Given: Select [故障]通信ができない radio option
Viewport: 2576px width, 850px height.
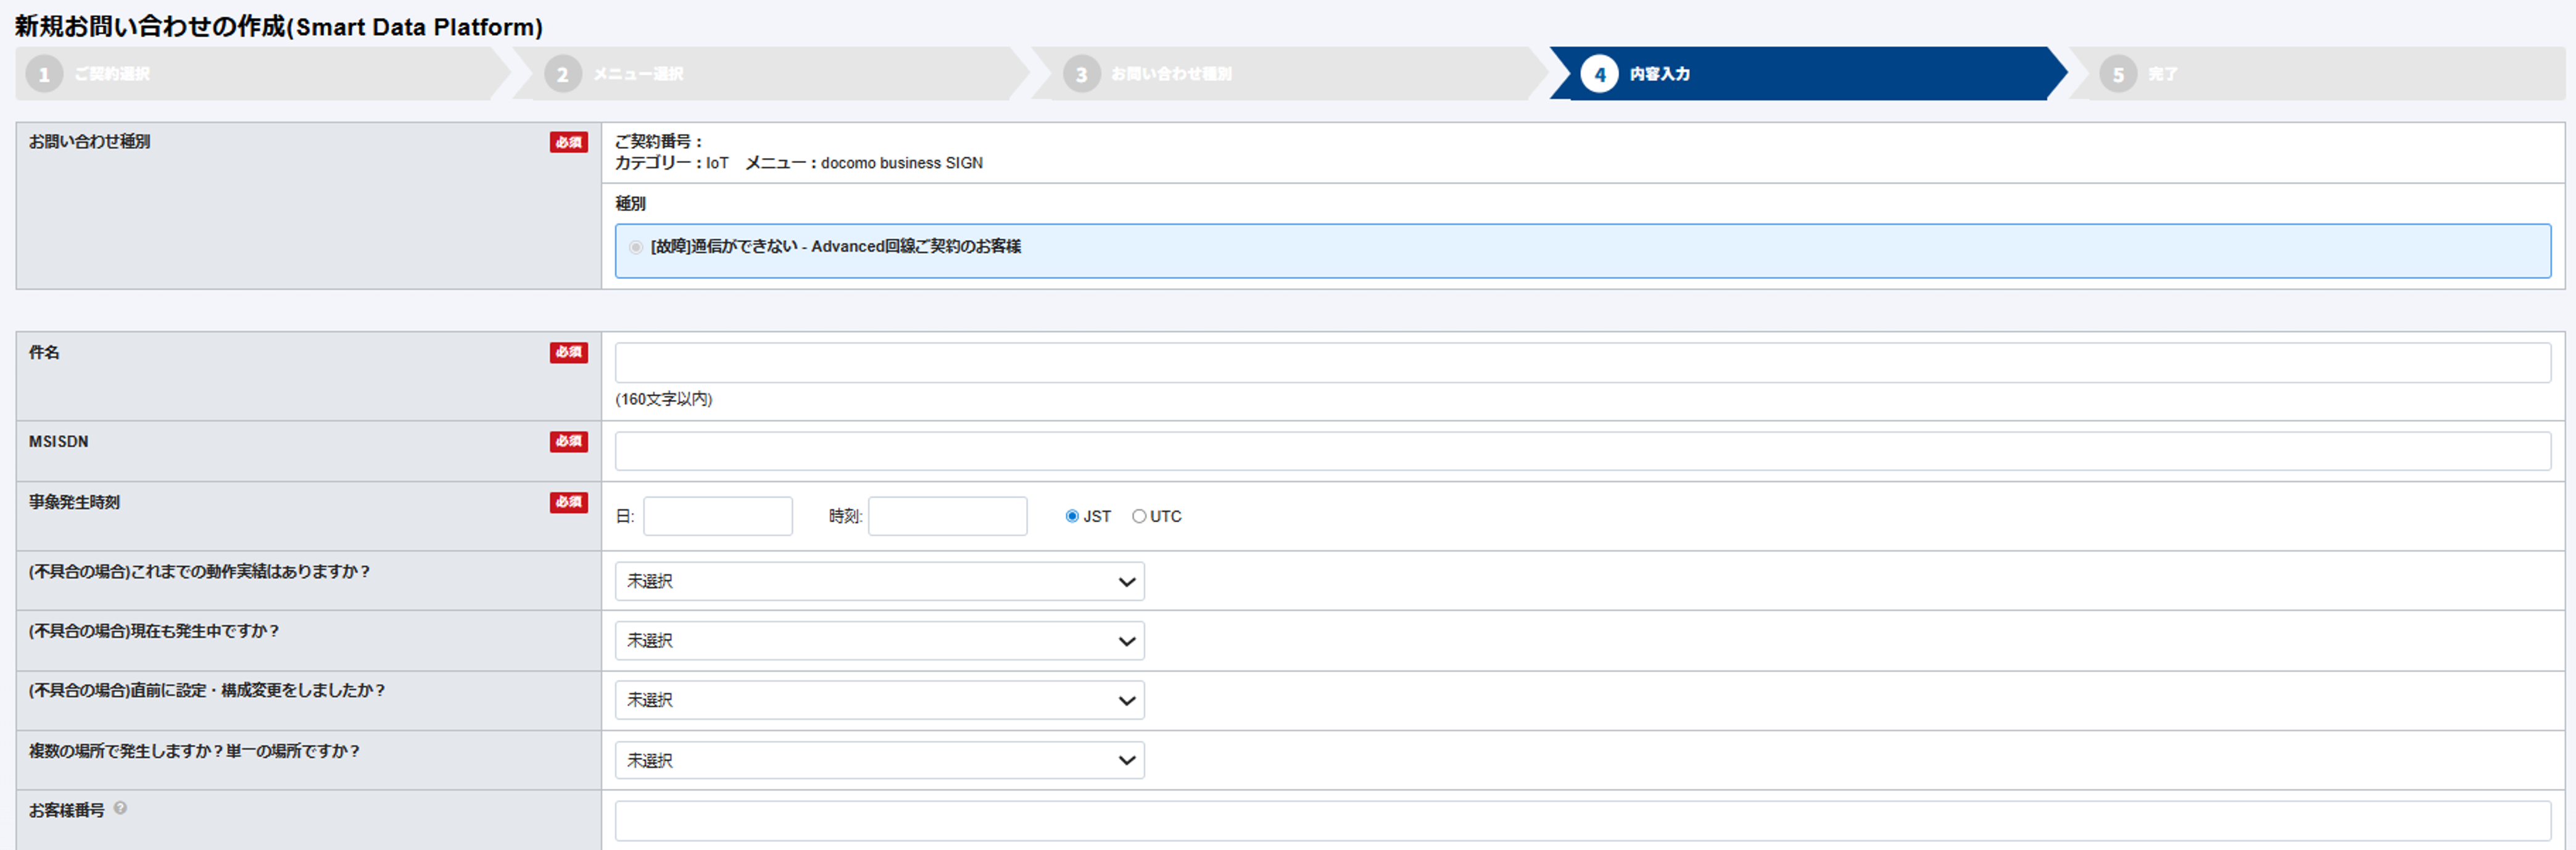Looking at the screenshot, I should (x=636, y=247).
